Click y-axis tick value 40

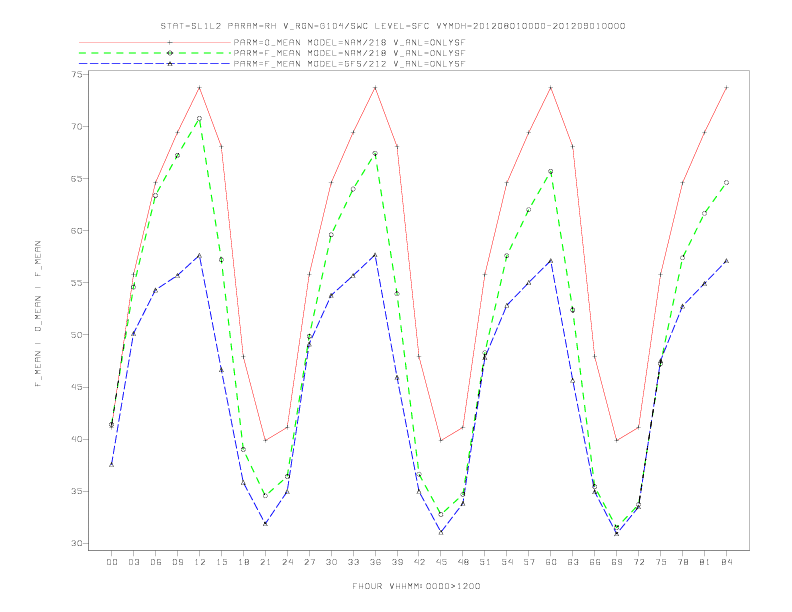click(x=76, y=439)
